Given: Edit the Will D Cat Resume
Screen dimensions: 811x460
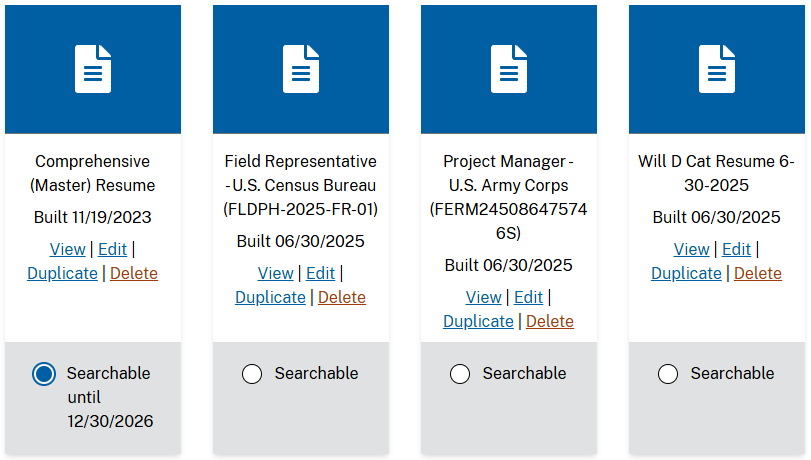Looking at the screenshot, I should [736, 249].
